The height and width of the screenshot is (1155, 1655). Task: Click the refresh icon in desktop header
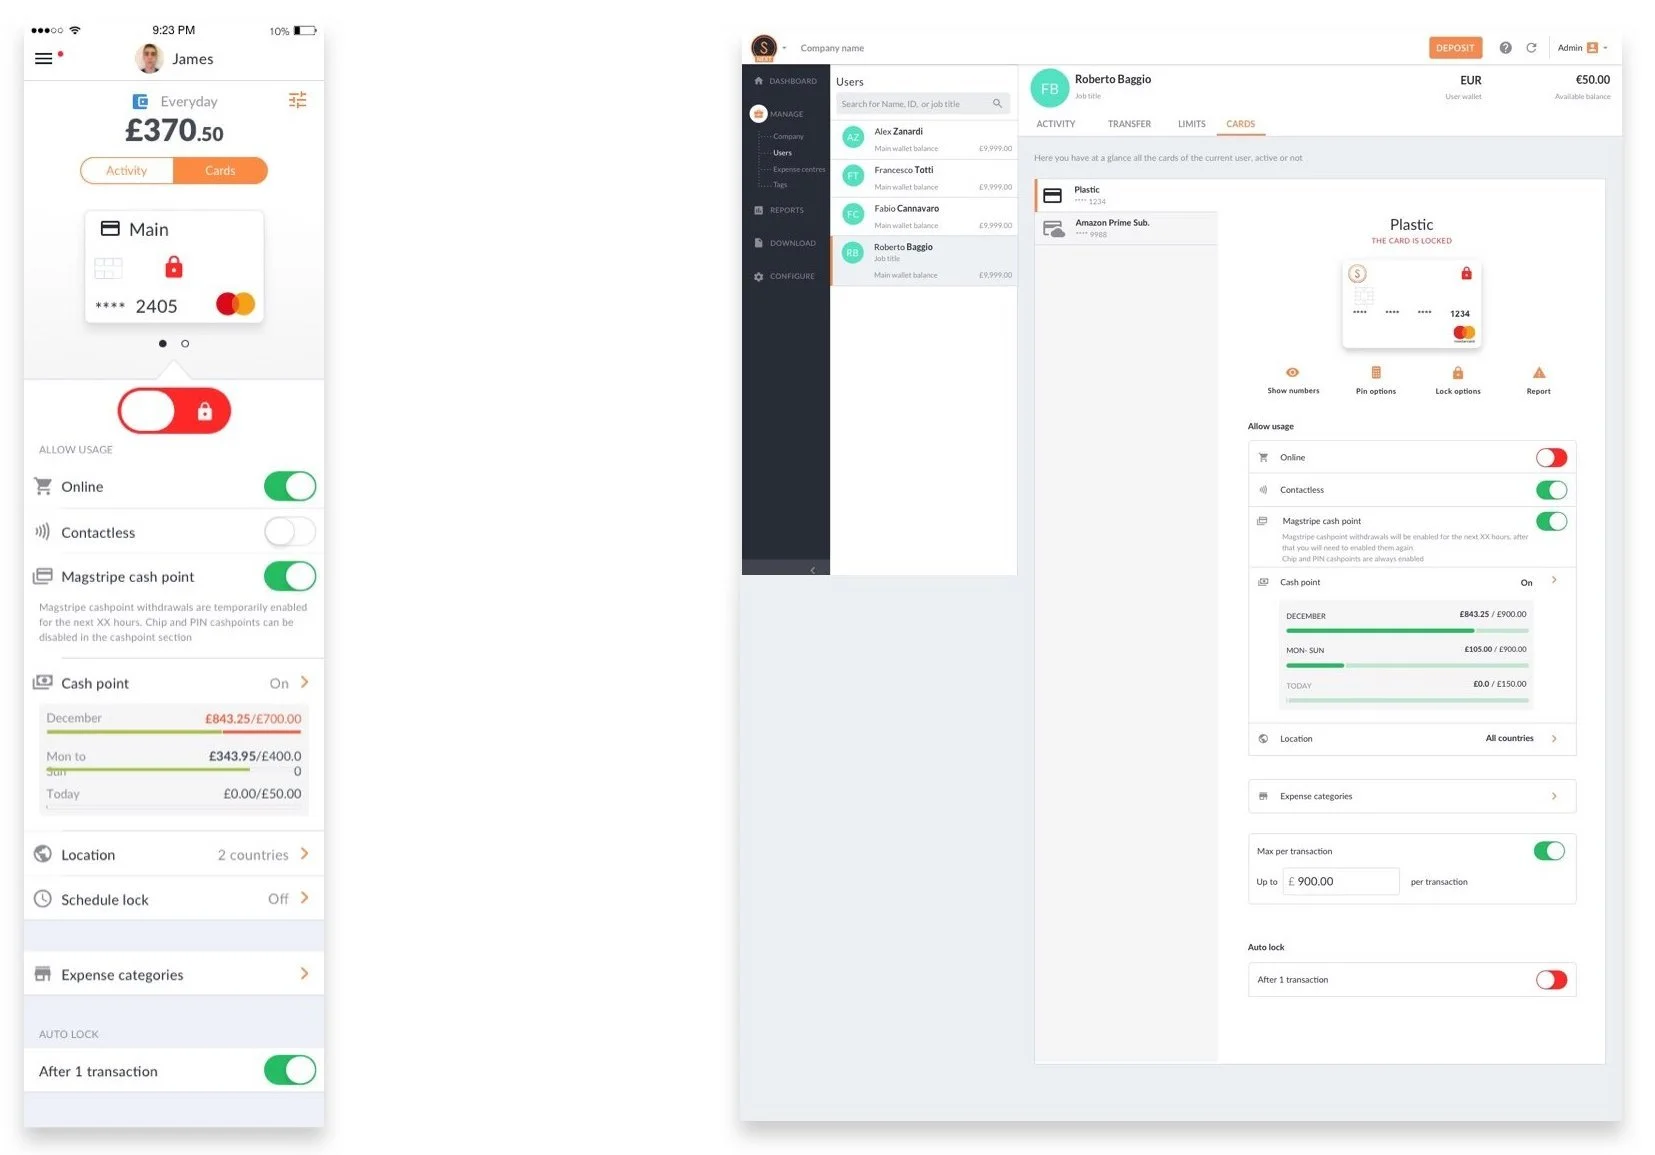(x=1531, y=48)
